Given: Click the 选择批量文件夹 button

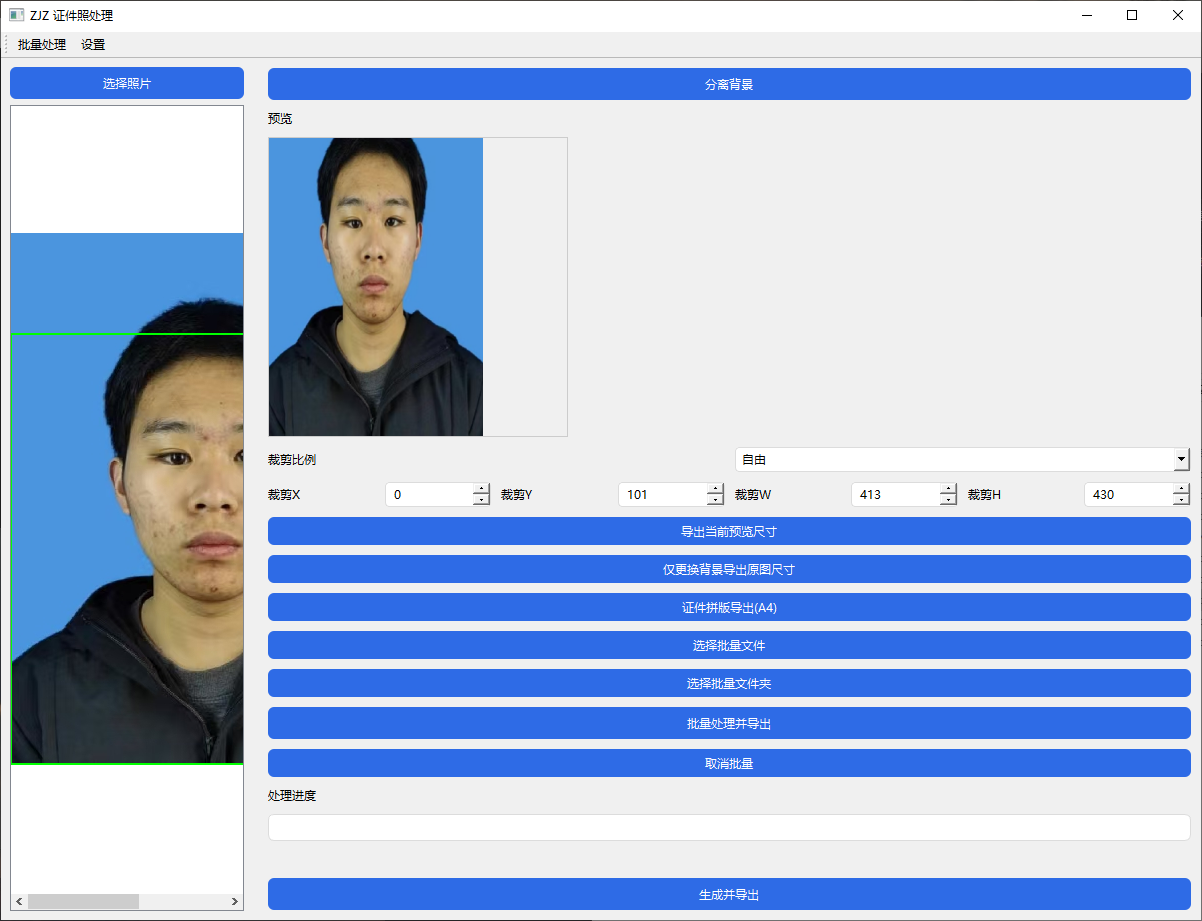Looking at the screenshot, I should (727, 683).
